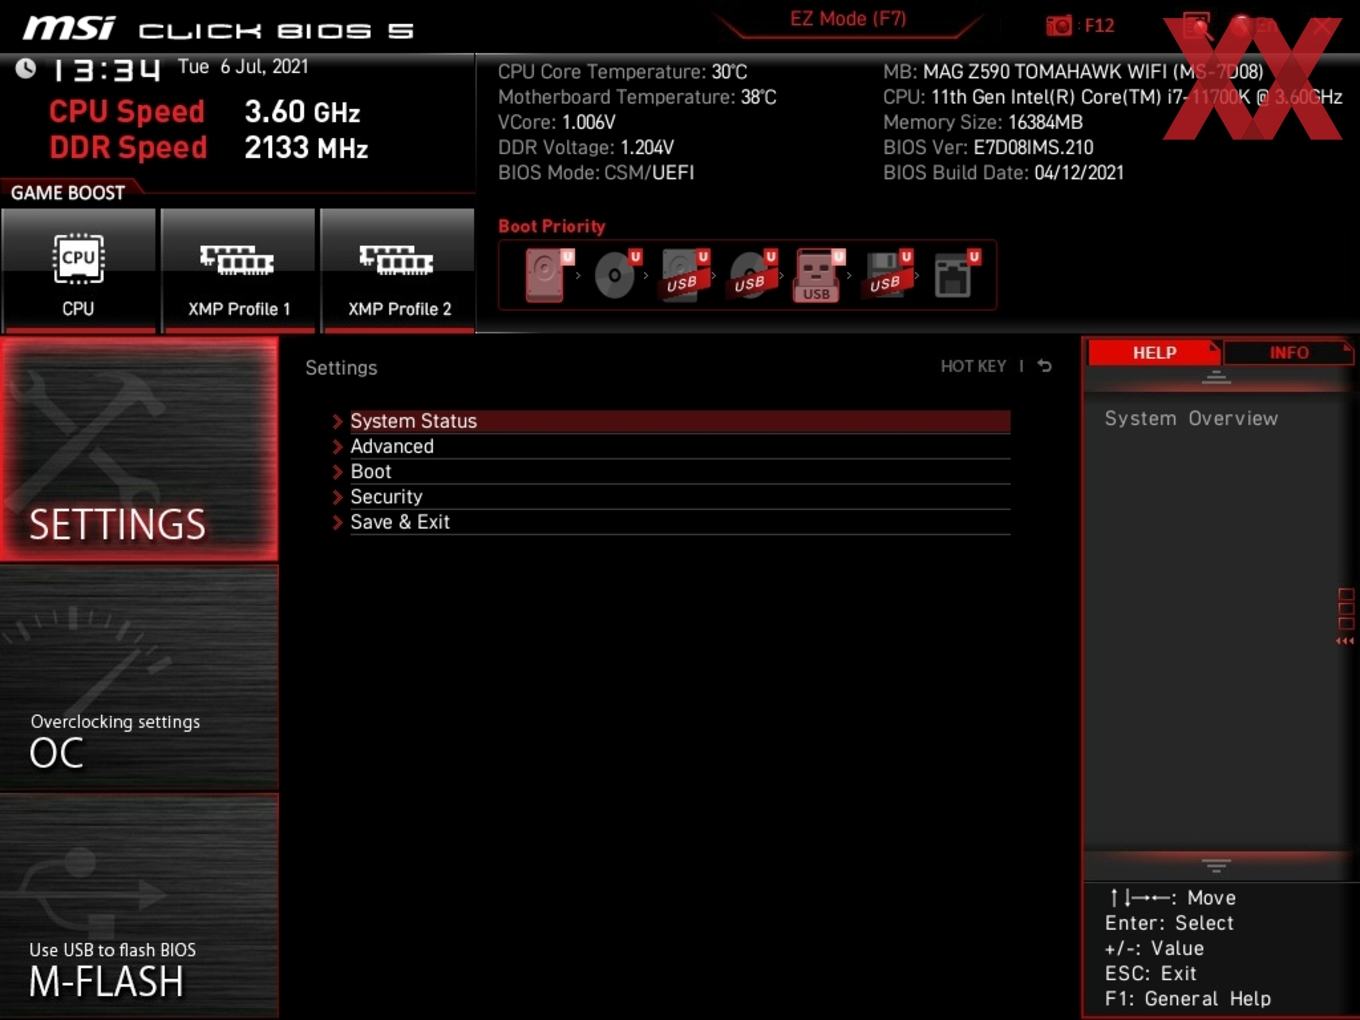Viewport: 1360px width, 1020px height.
Task: Open the M-FLASH section
Action: click(x=139, y=906)
